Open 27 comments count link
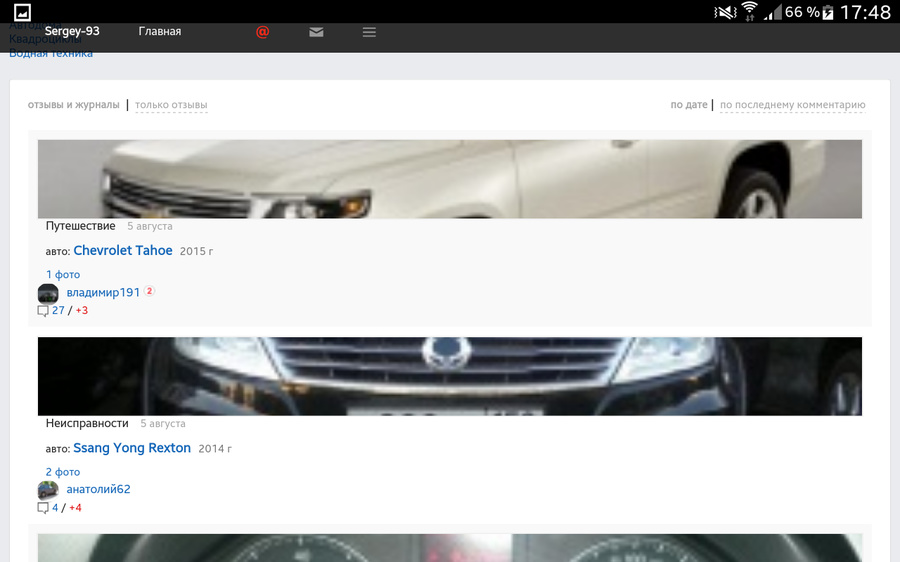Viewport: 900px width, 562px height. tap(59, 310)
